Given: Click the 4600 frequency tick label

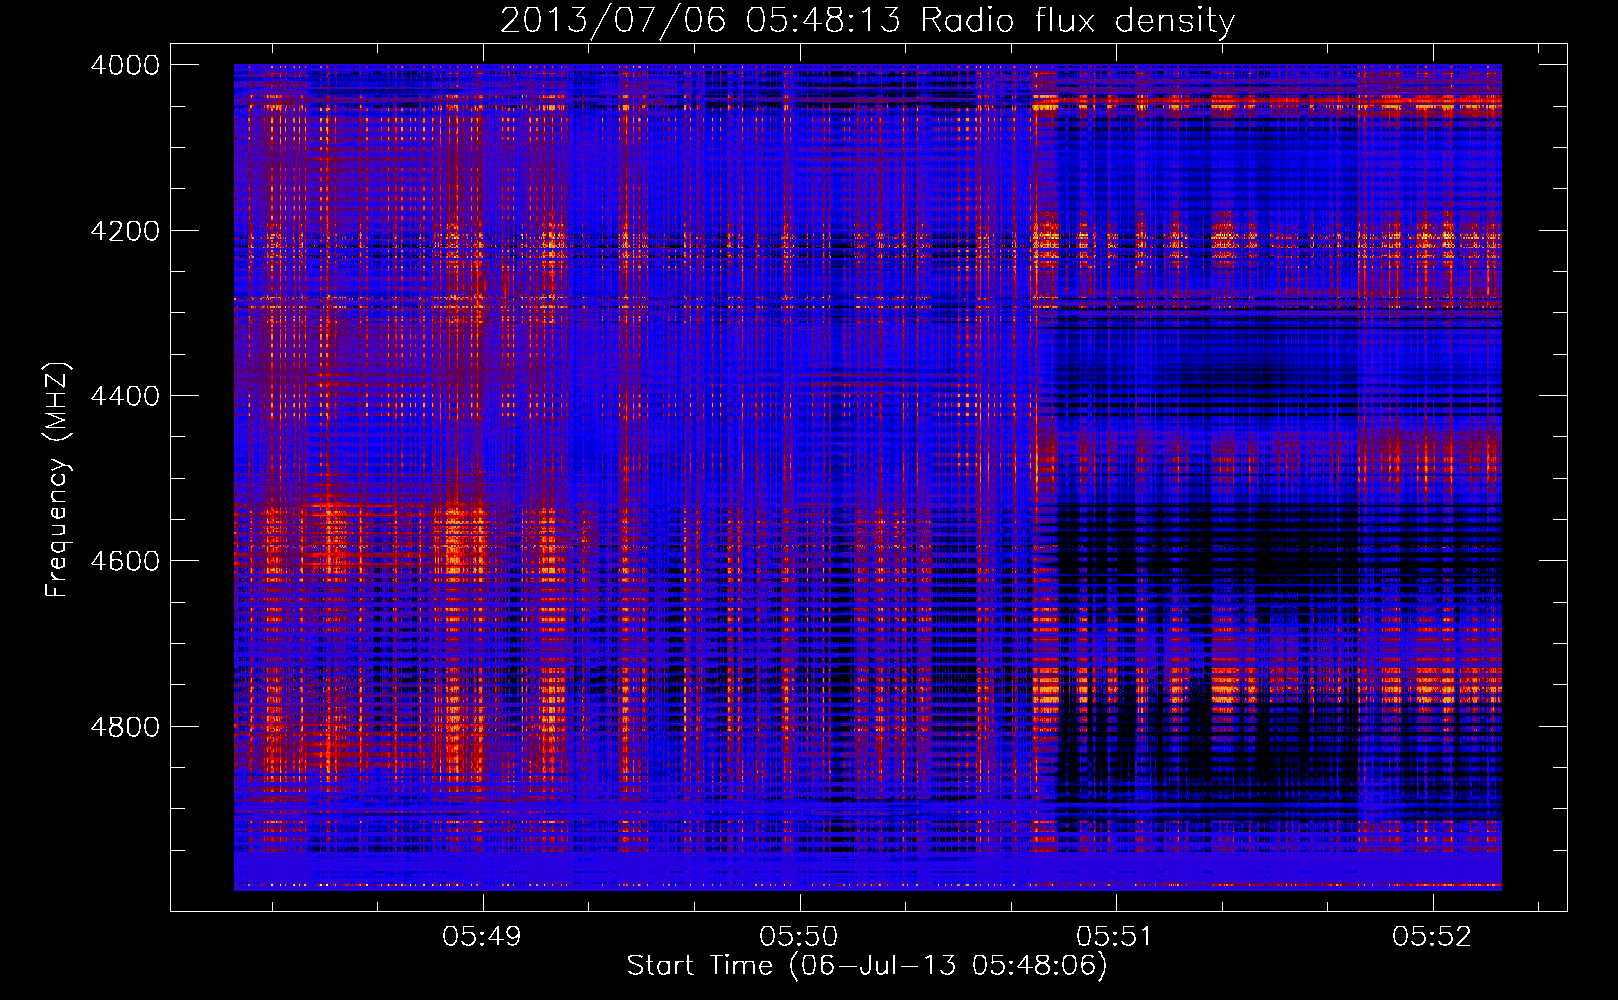Looking at the screenshot, I should 125,561.
